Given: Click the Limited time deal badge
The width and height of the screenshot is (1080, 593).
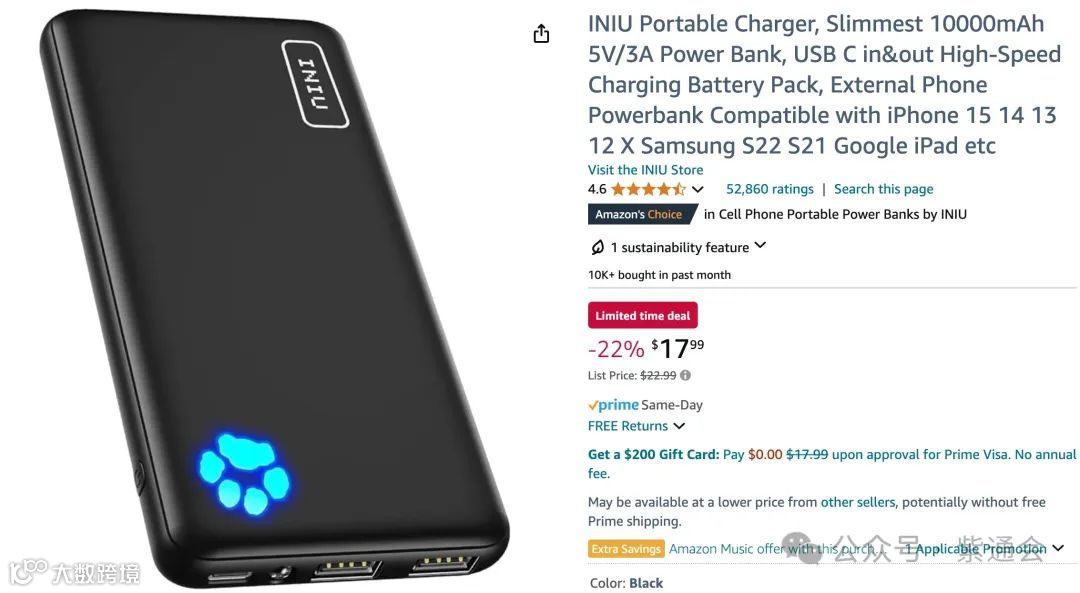Looking at the screenshot, I should (x=643, y=315).
